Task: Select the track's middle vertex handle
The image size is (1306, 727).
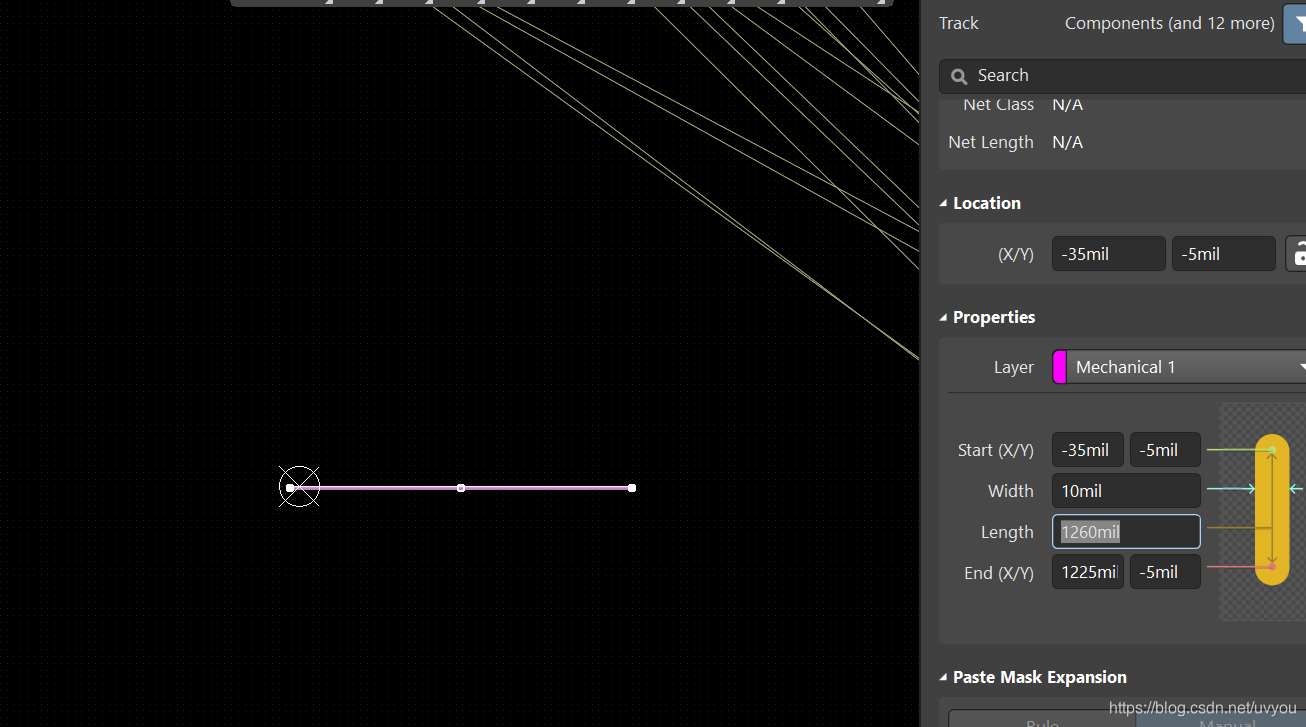Action: click(x=461, y=488)
